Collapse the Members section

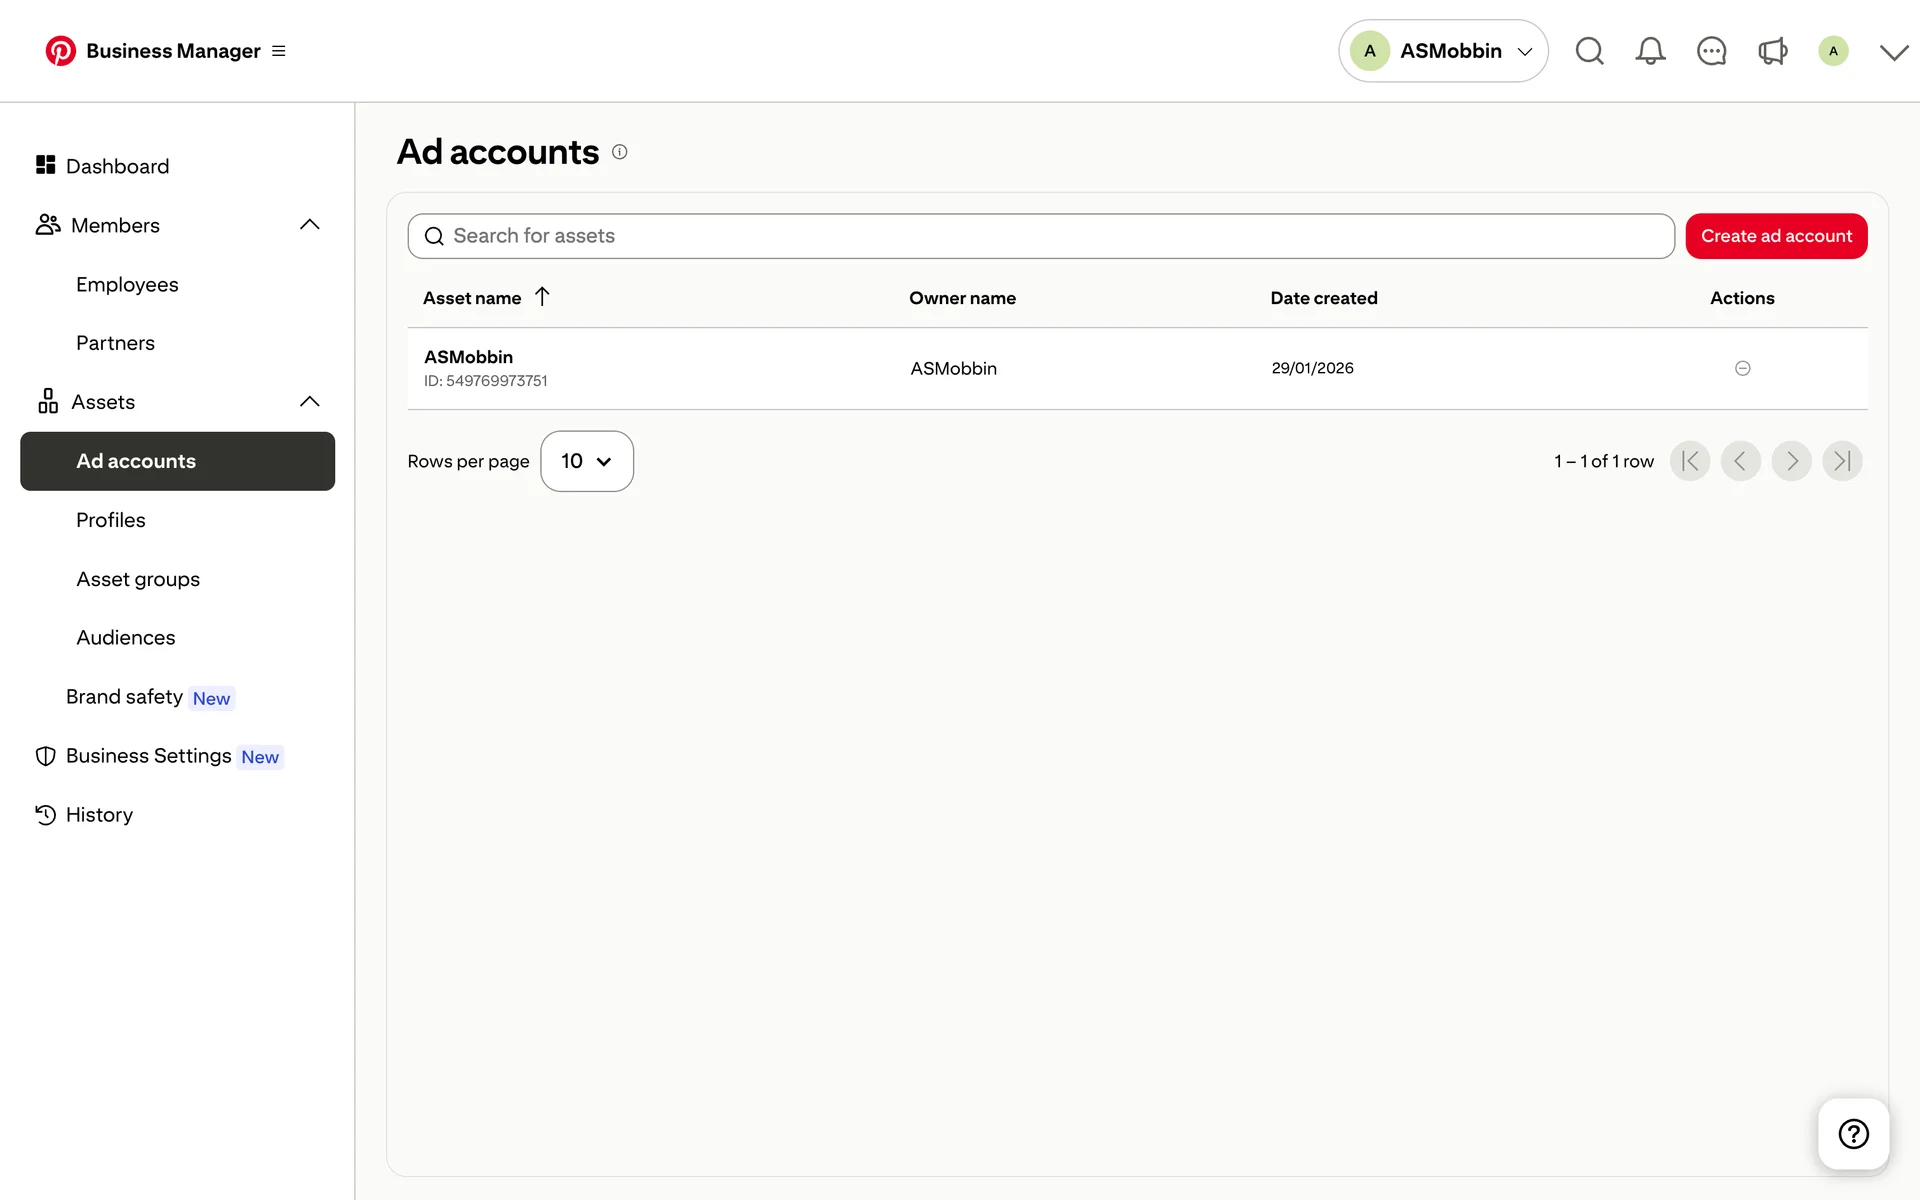click(310, 225)
